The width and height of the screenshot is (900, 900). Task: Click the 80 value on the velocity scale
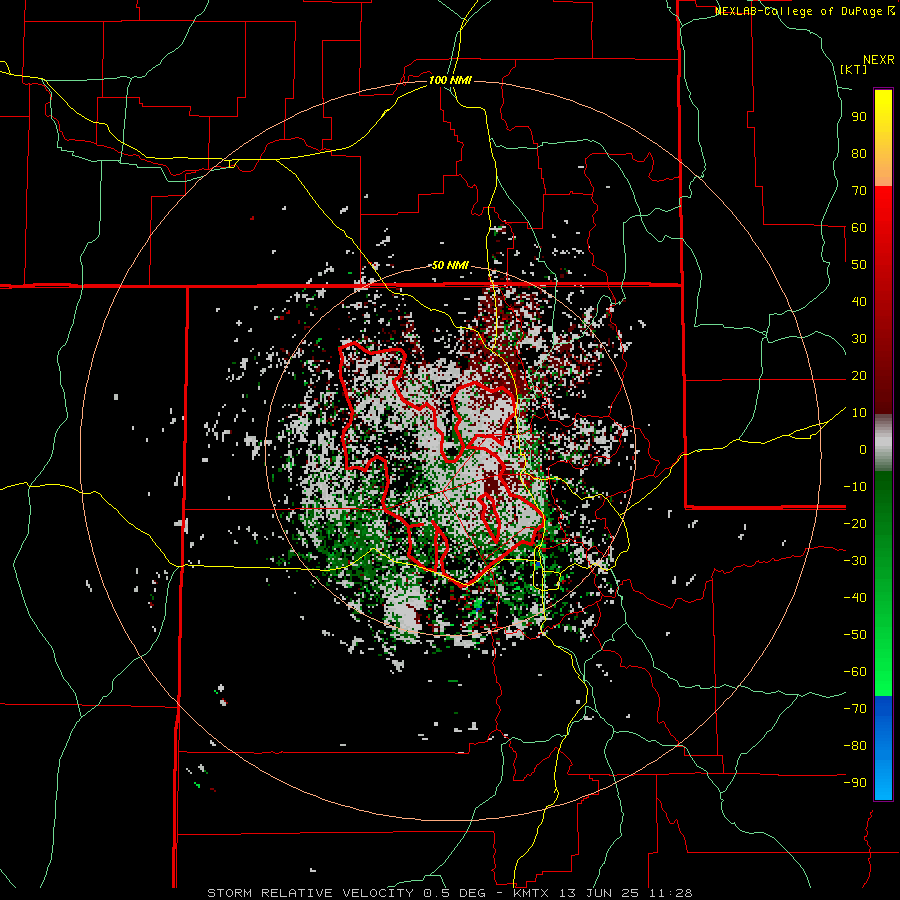(859, 153)
